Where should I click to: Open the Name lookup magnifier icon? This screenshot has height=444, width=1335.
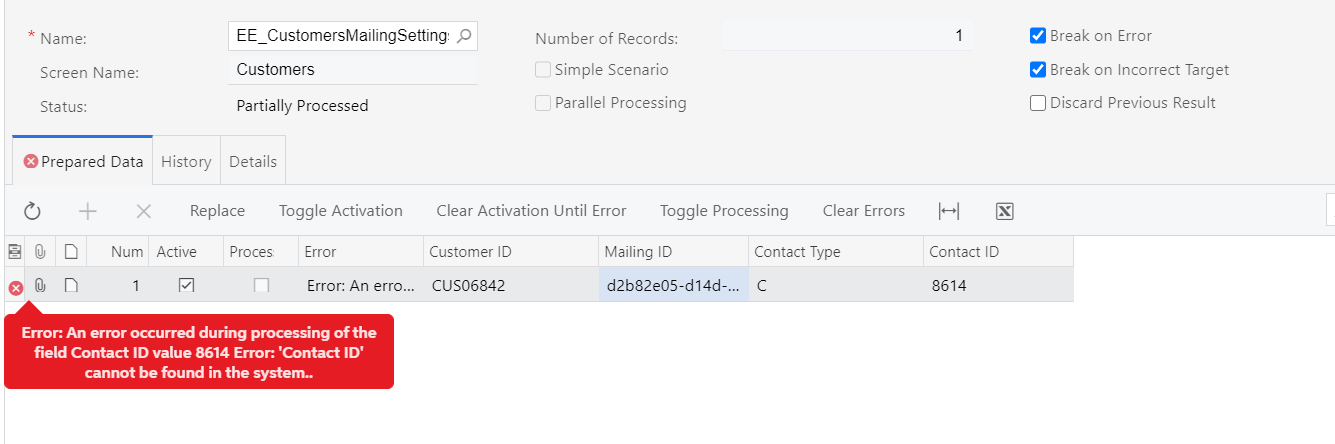pos(464,36)
